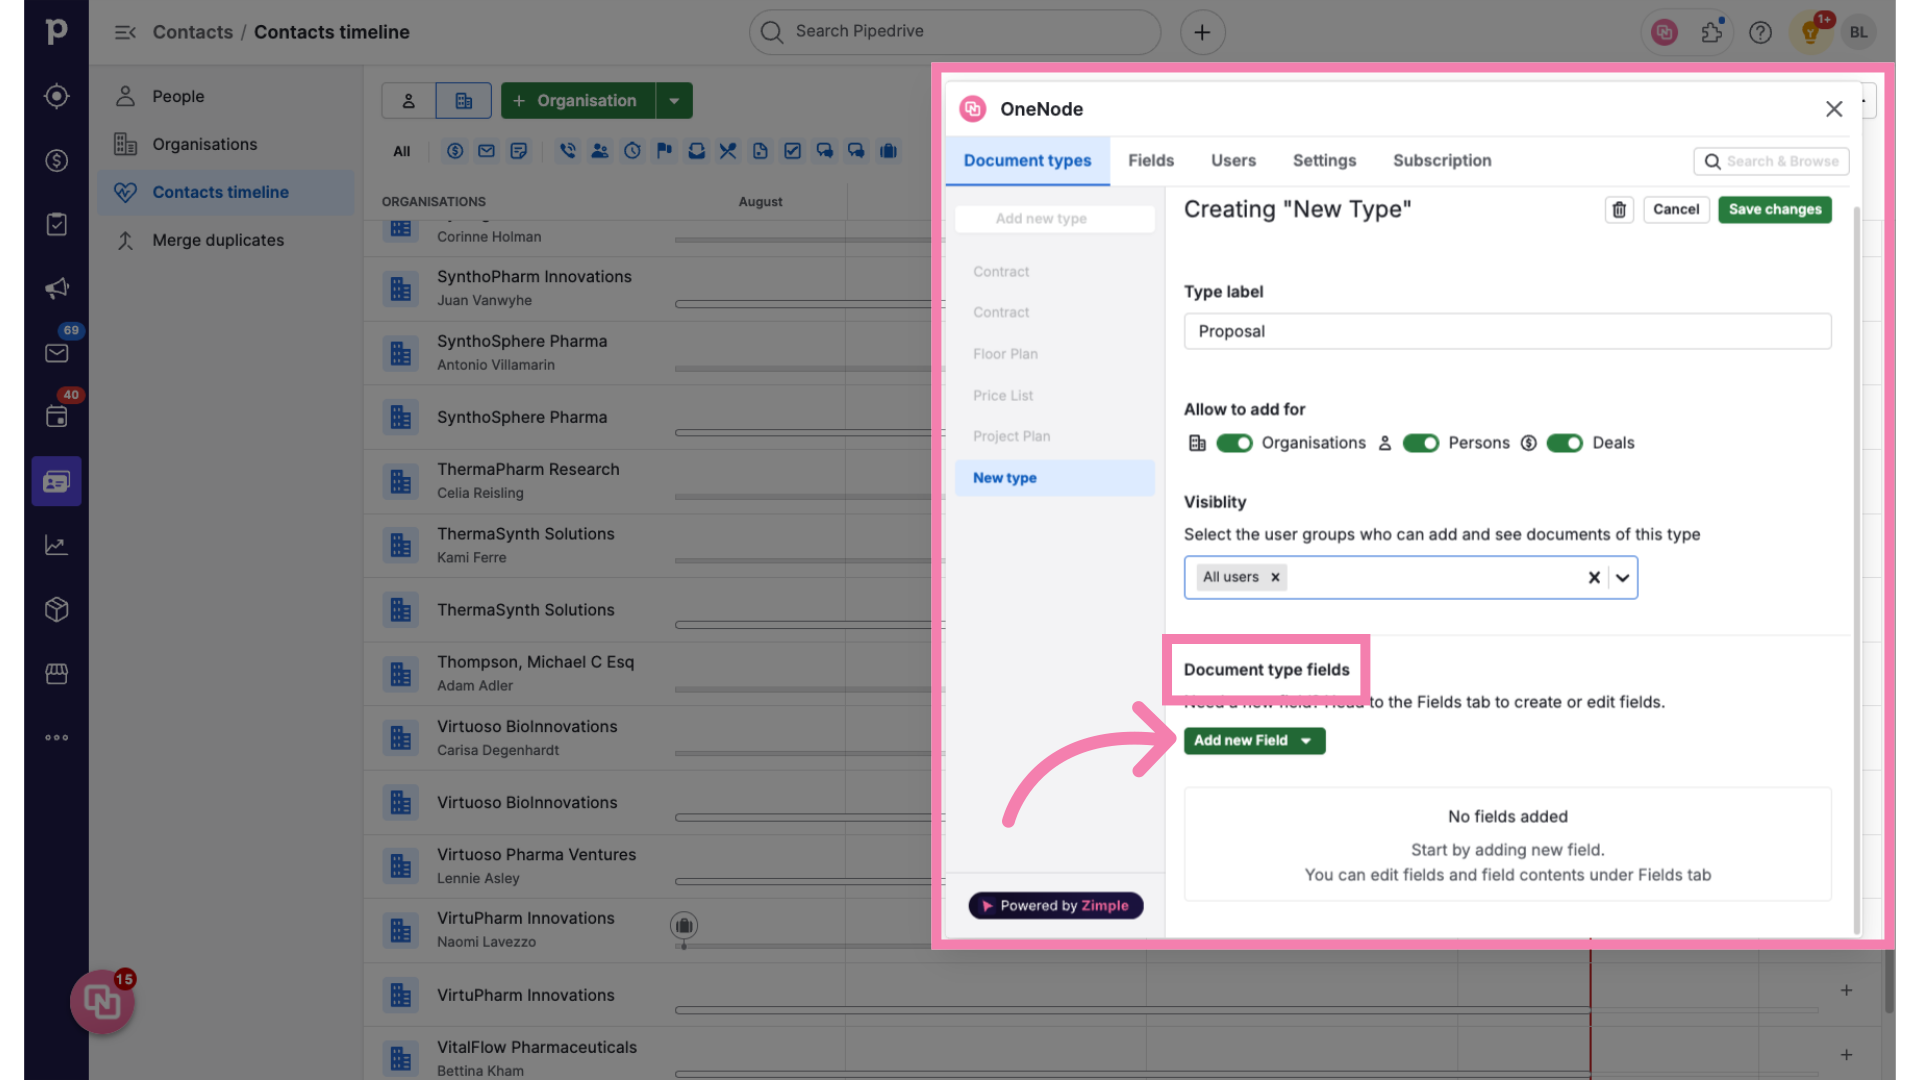Filter the timeline by task clock icon
The height and width of the screenshot is (1080, 1920).
(x=632, y=151)
